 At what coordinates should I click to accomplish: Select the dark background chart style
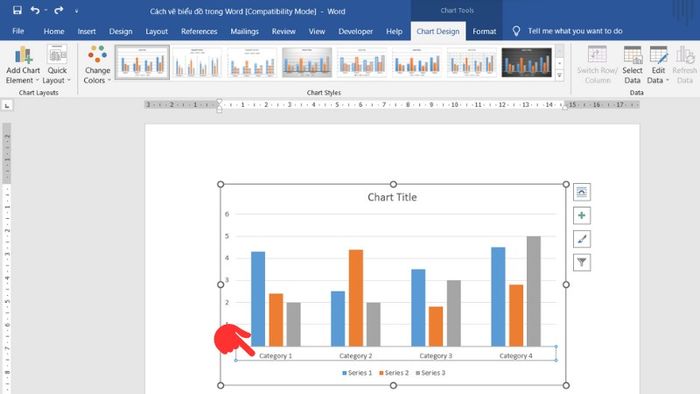click(527, 62)
